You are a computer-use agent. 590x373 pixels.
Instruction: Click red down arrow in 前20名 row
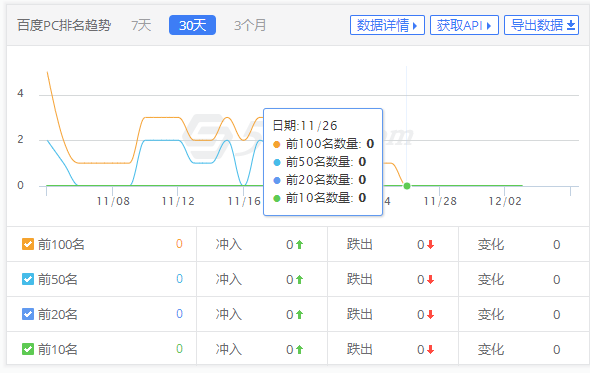pos(430,315)
